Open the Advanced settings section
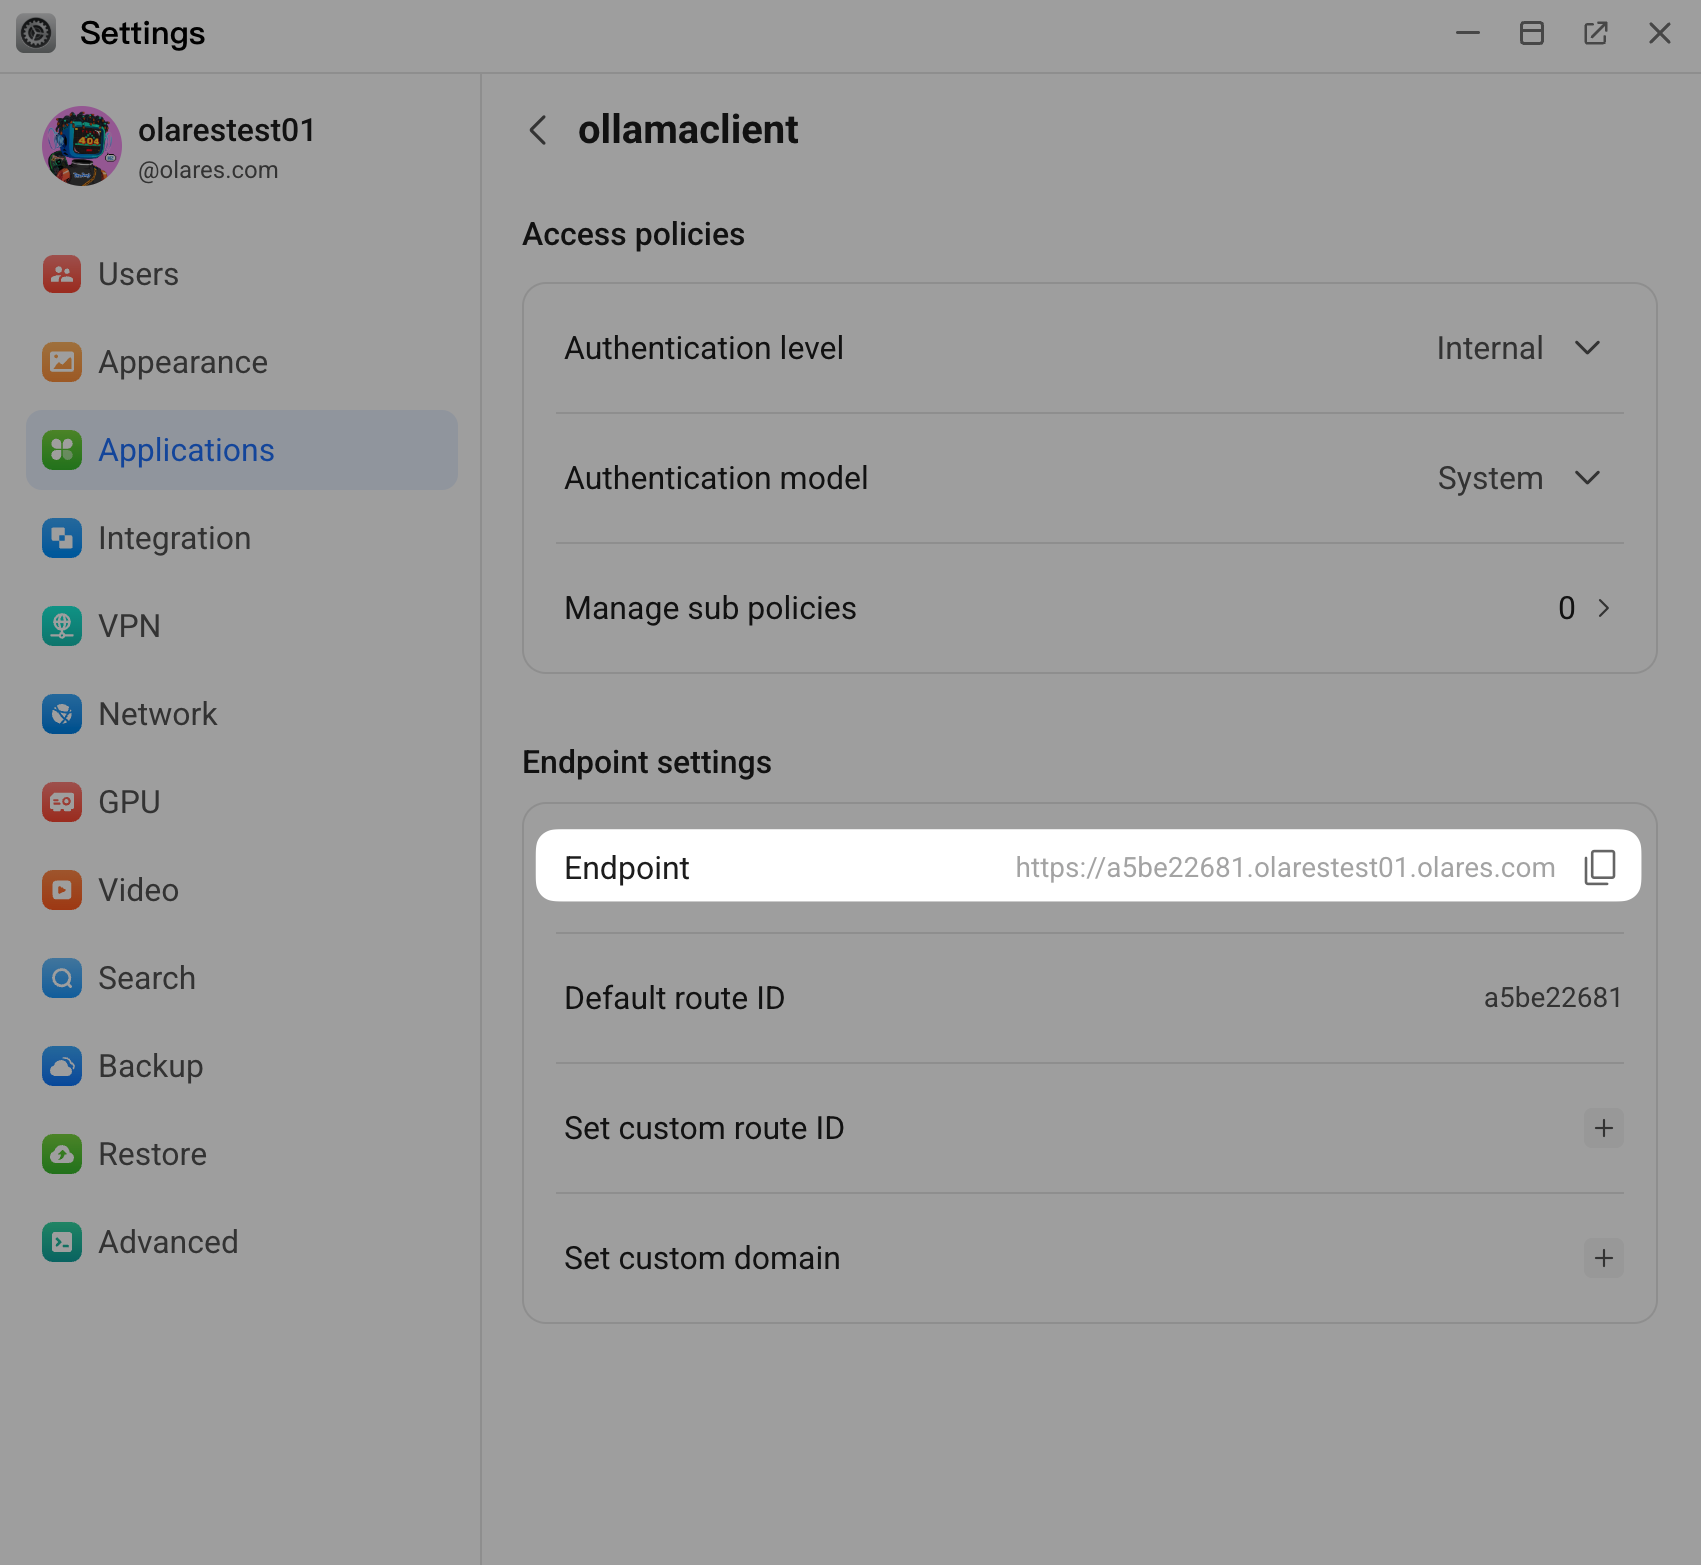The image size is (1701, 1565). point(61,1242)
